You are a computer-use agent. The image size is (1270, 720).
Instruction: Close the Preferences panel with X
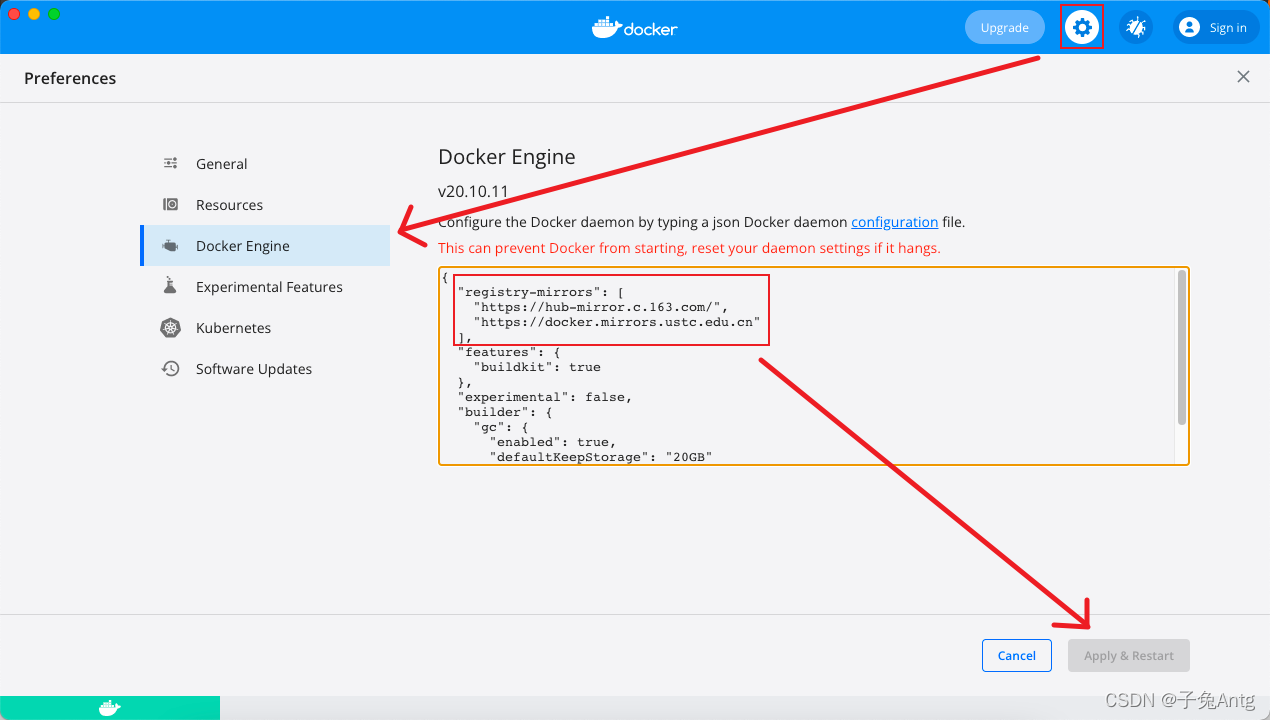click(x=1243, y=77)
